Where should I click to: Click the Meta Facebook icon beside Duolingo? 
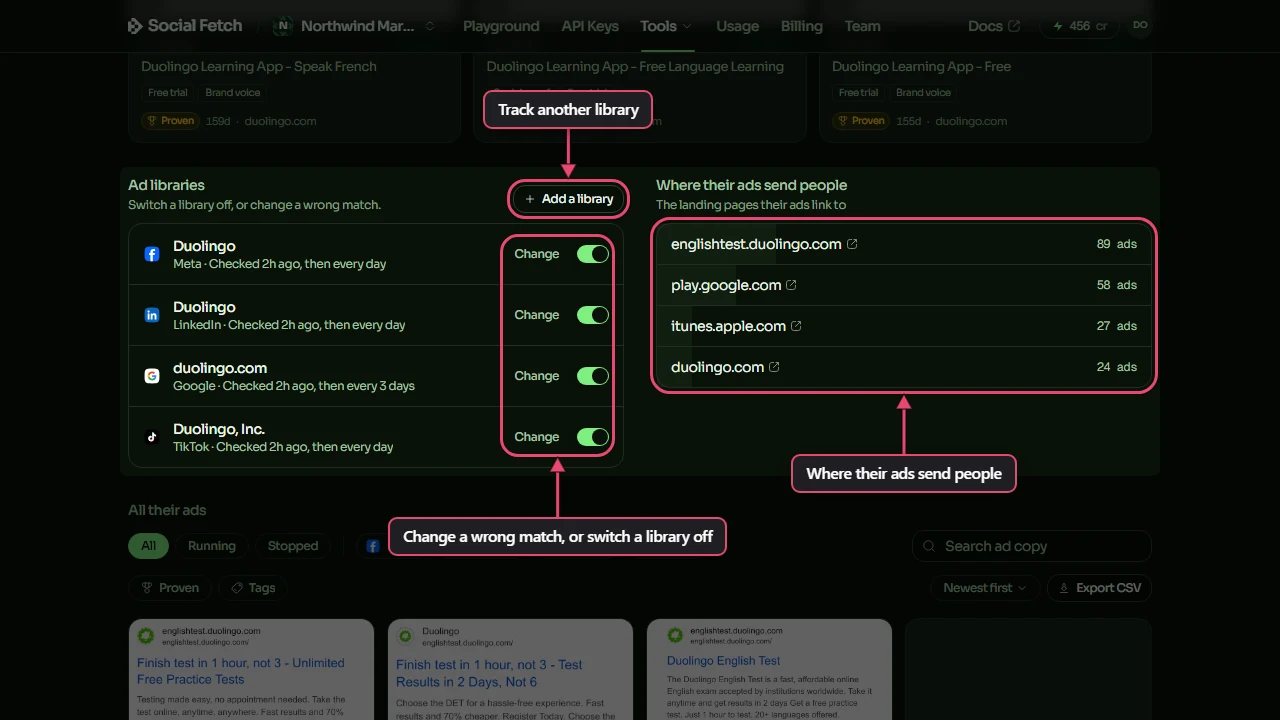click(152, 254)
